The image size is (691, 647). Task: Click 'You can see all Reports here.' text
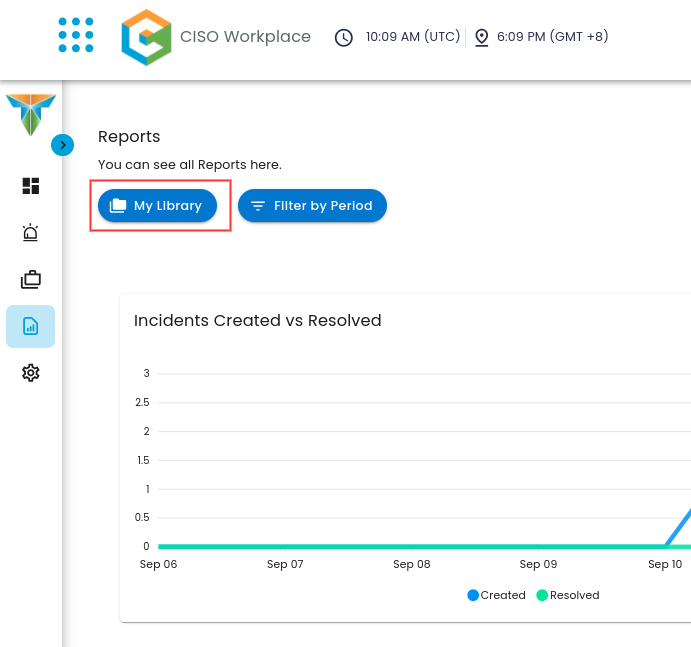coord(190,165)
